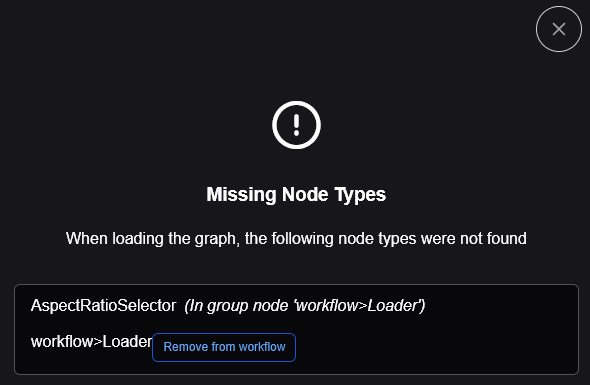Click the group node 'workflow>Loader' italic note
The height and width of the screenshot is (385, 590).
click(x=305, y=306)
